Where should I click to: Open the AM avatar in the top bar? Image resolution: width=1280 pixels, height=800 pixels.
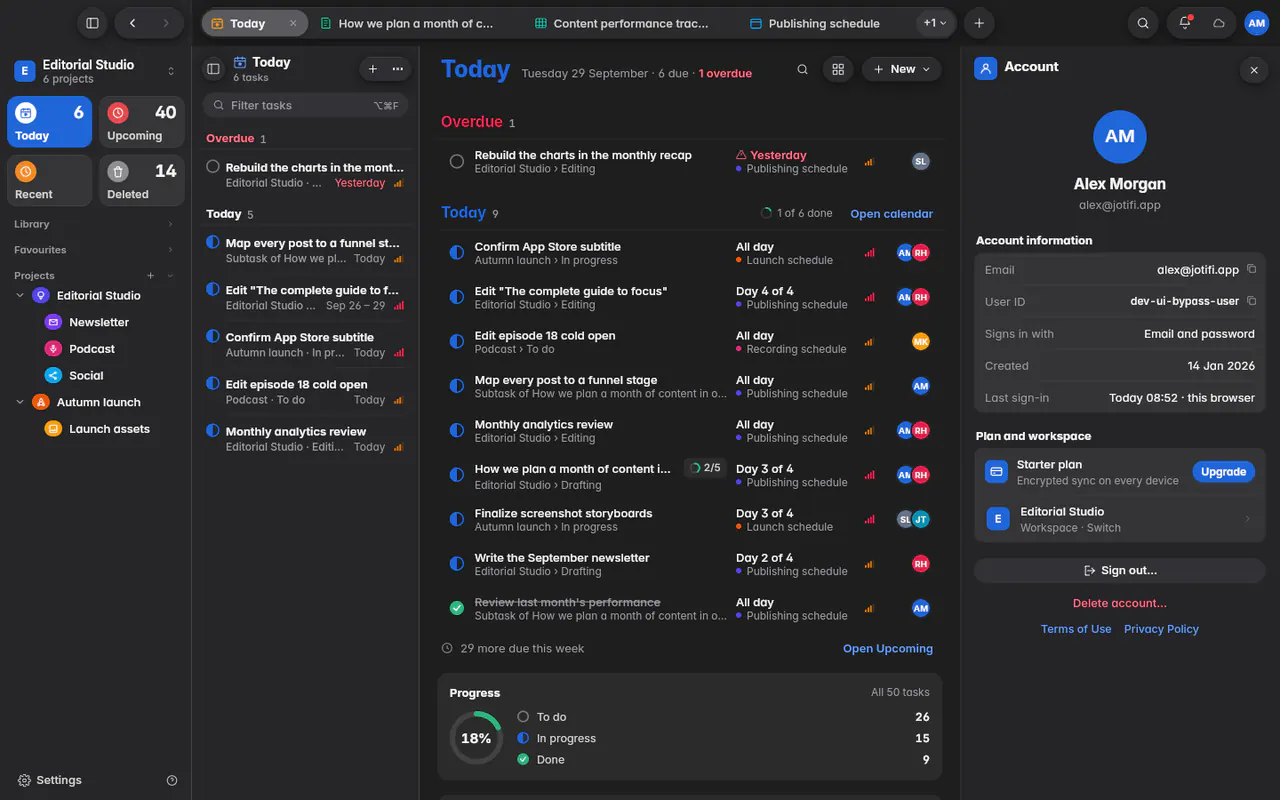coord(1256,23)
